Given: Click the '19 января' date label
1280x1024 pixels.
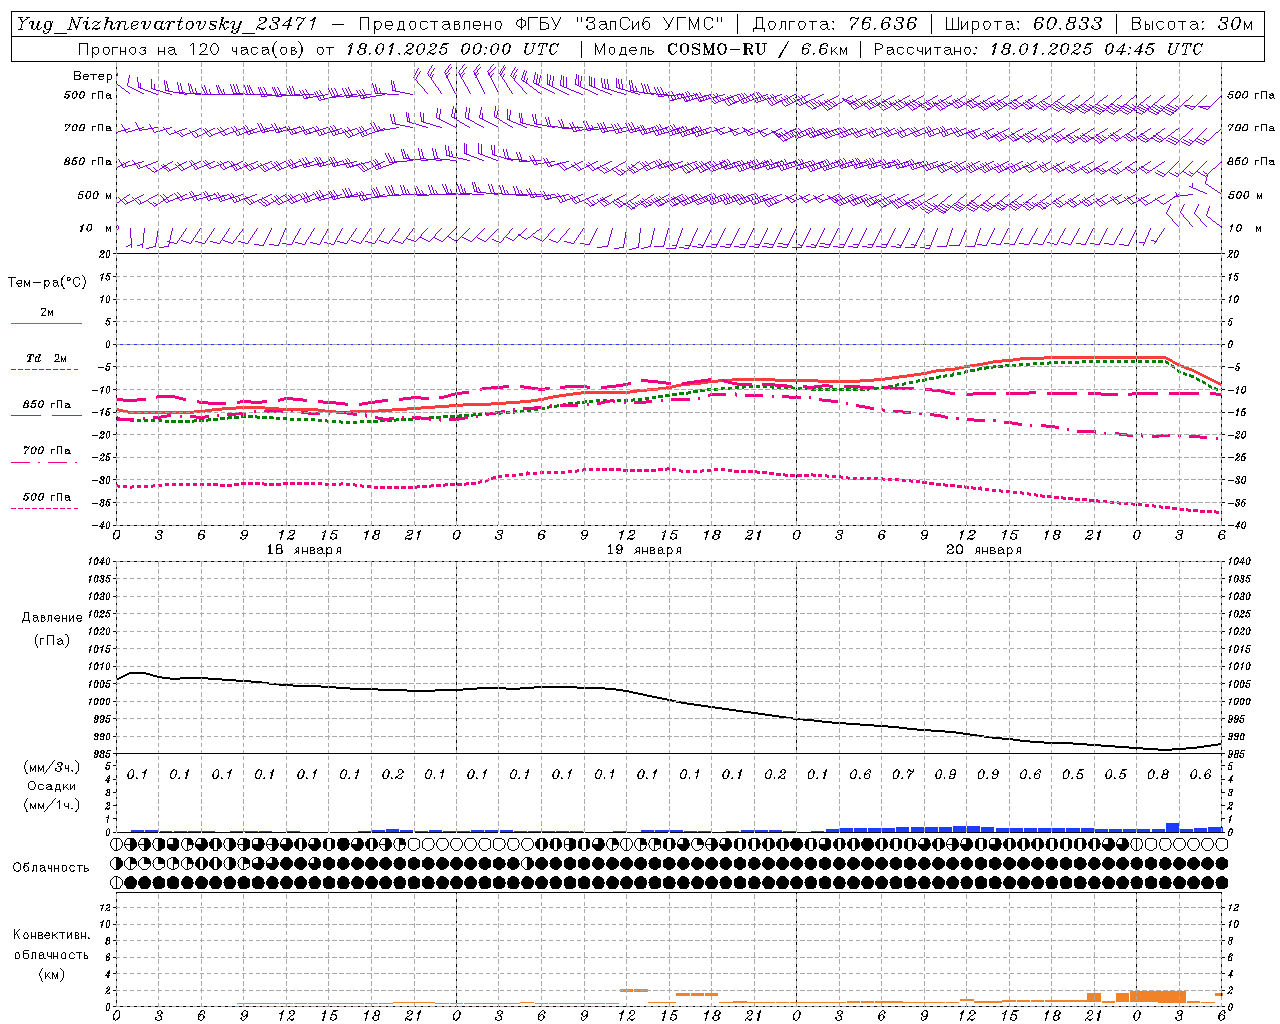Looking at the screenshot, I should tap(644, 550).
